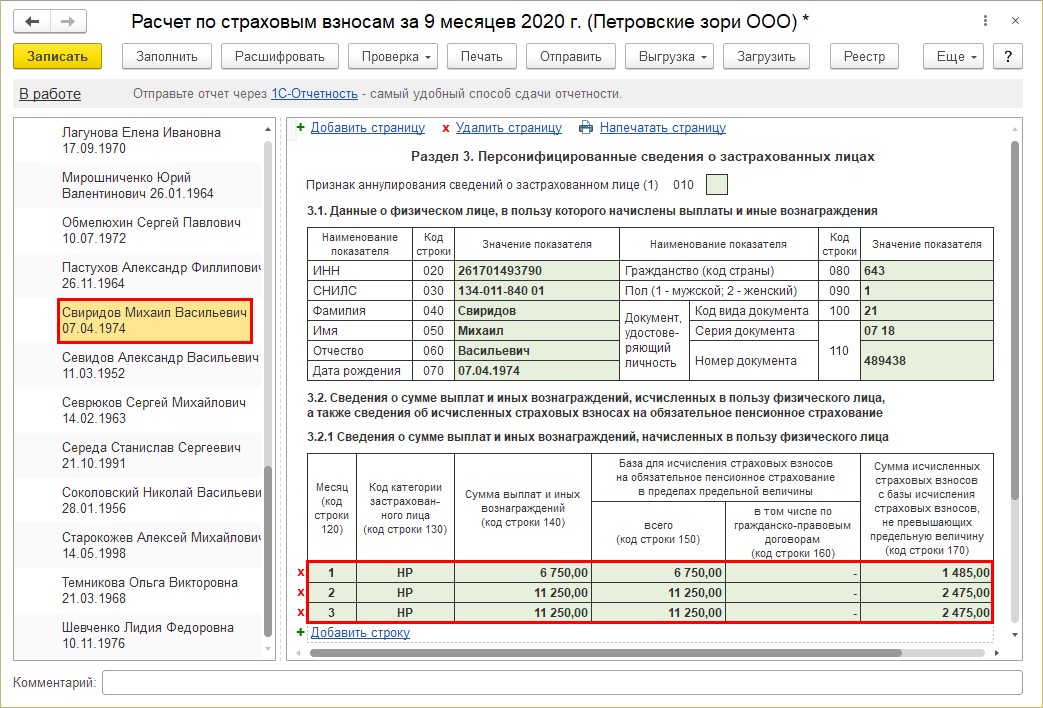Click the Записать button
The height and width of the screenshot is (708, 1043).
click(x=57, y=57)
